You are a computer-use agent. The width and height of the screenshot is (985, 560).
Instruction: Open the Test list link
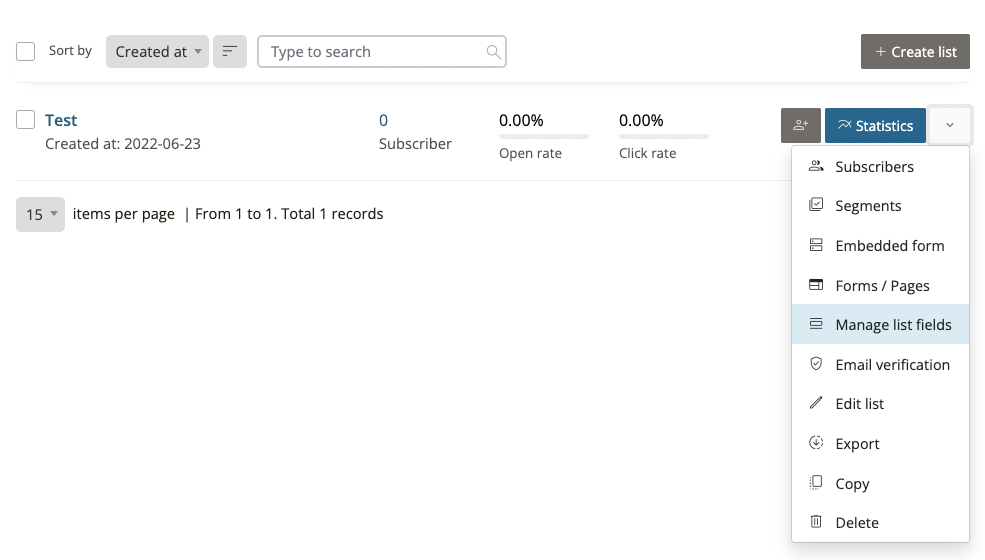tap(61, 120)
